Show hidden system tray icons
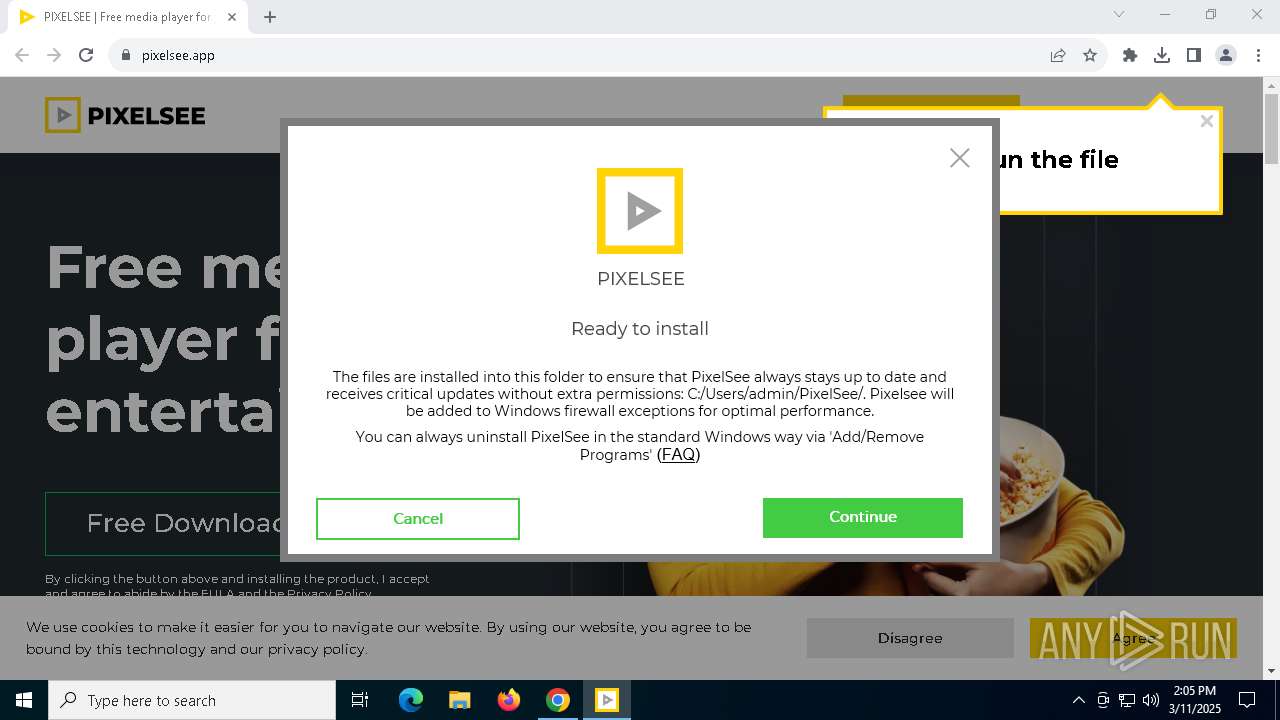This screenshot has height=720, width=1280. (1078, 700)
